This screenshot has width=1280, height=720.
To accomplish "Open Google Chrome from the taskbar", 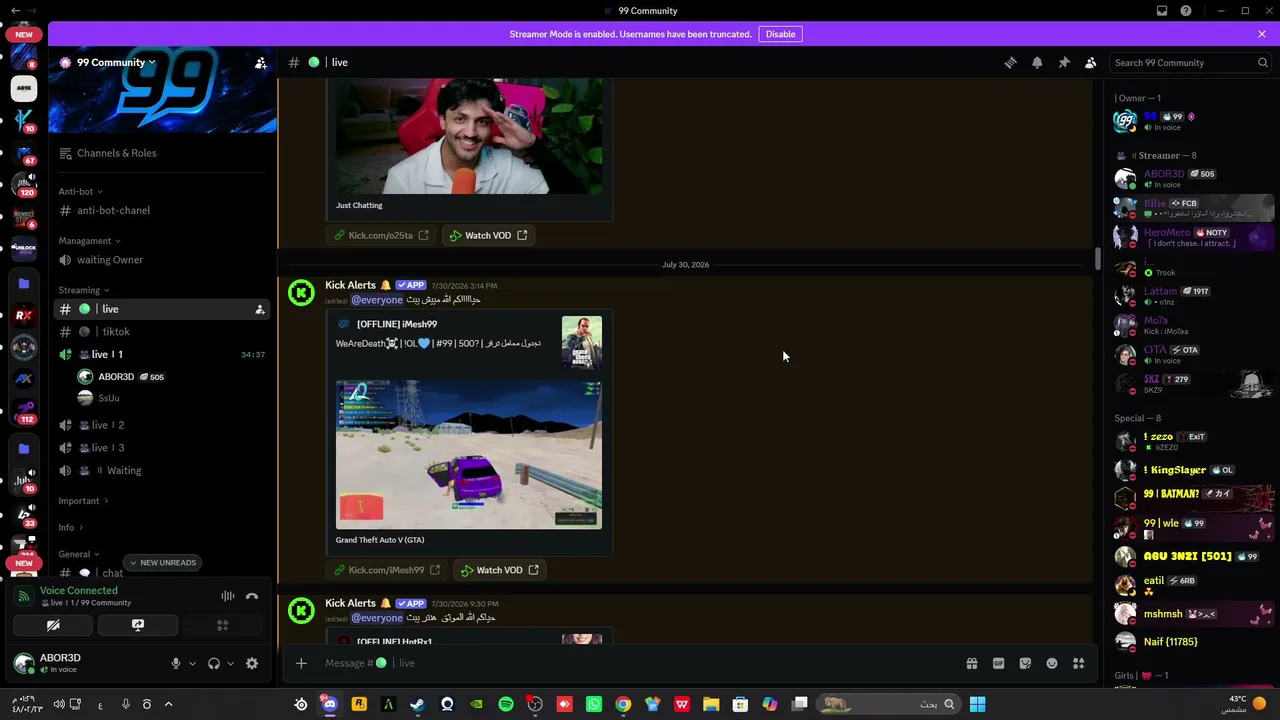I will tap(623, 704).
